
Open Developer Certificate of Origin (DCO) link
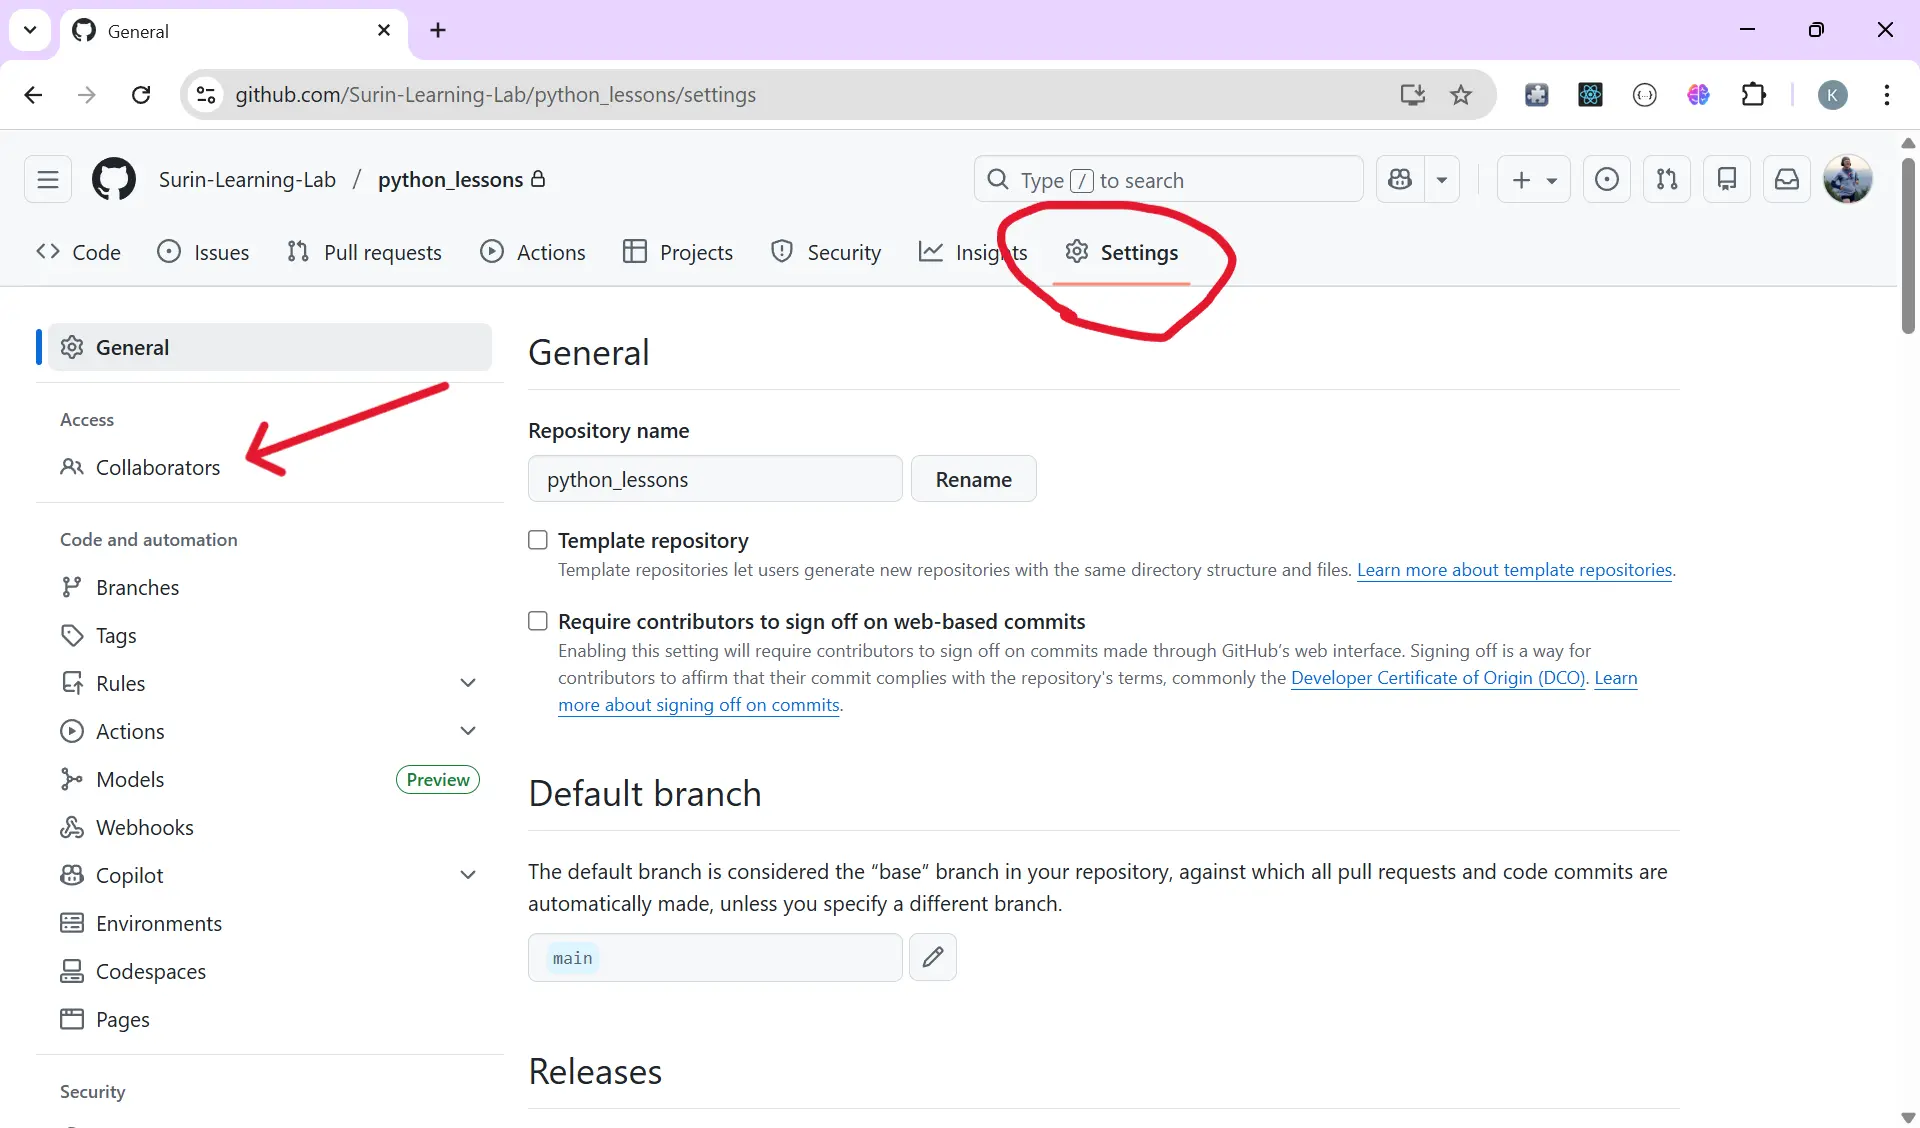pyautogui.click(x=1438, y=677)
